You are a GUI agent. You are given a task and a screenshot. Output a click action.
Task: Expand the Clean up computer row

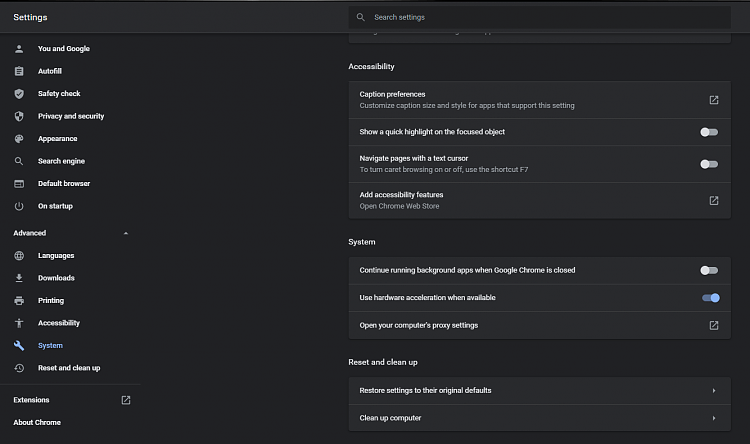coord(713,418)
